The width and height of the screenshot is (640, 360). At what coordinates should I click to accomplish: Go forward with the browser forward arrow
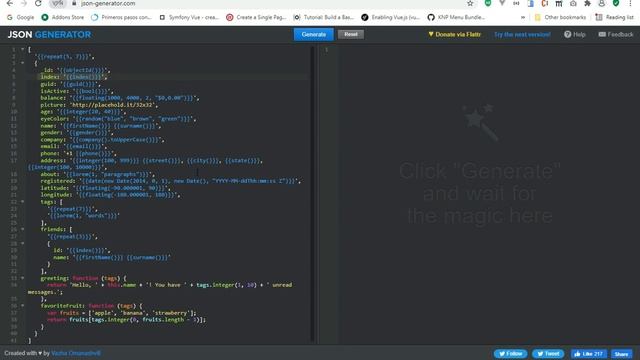click(24, 3)
